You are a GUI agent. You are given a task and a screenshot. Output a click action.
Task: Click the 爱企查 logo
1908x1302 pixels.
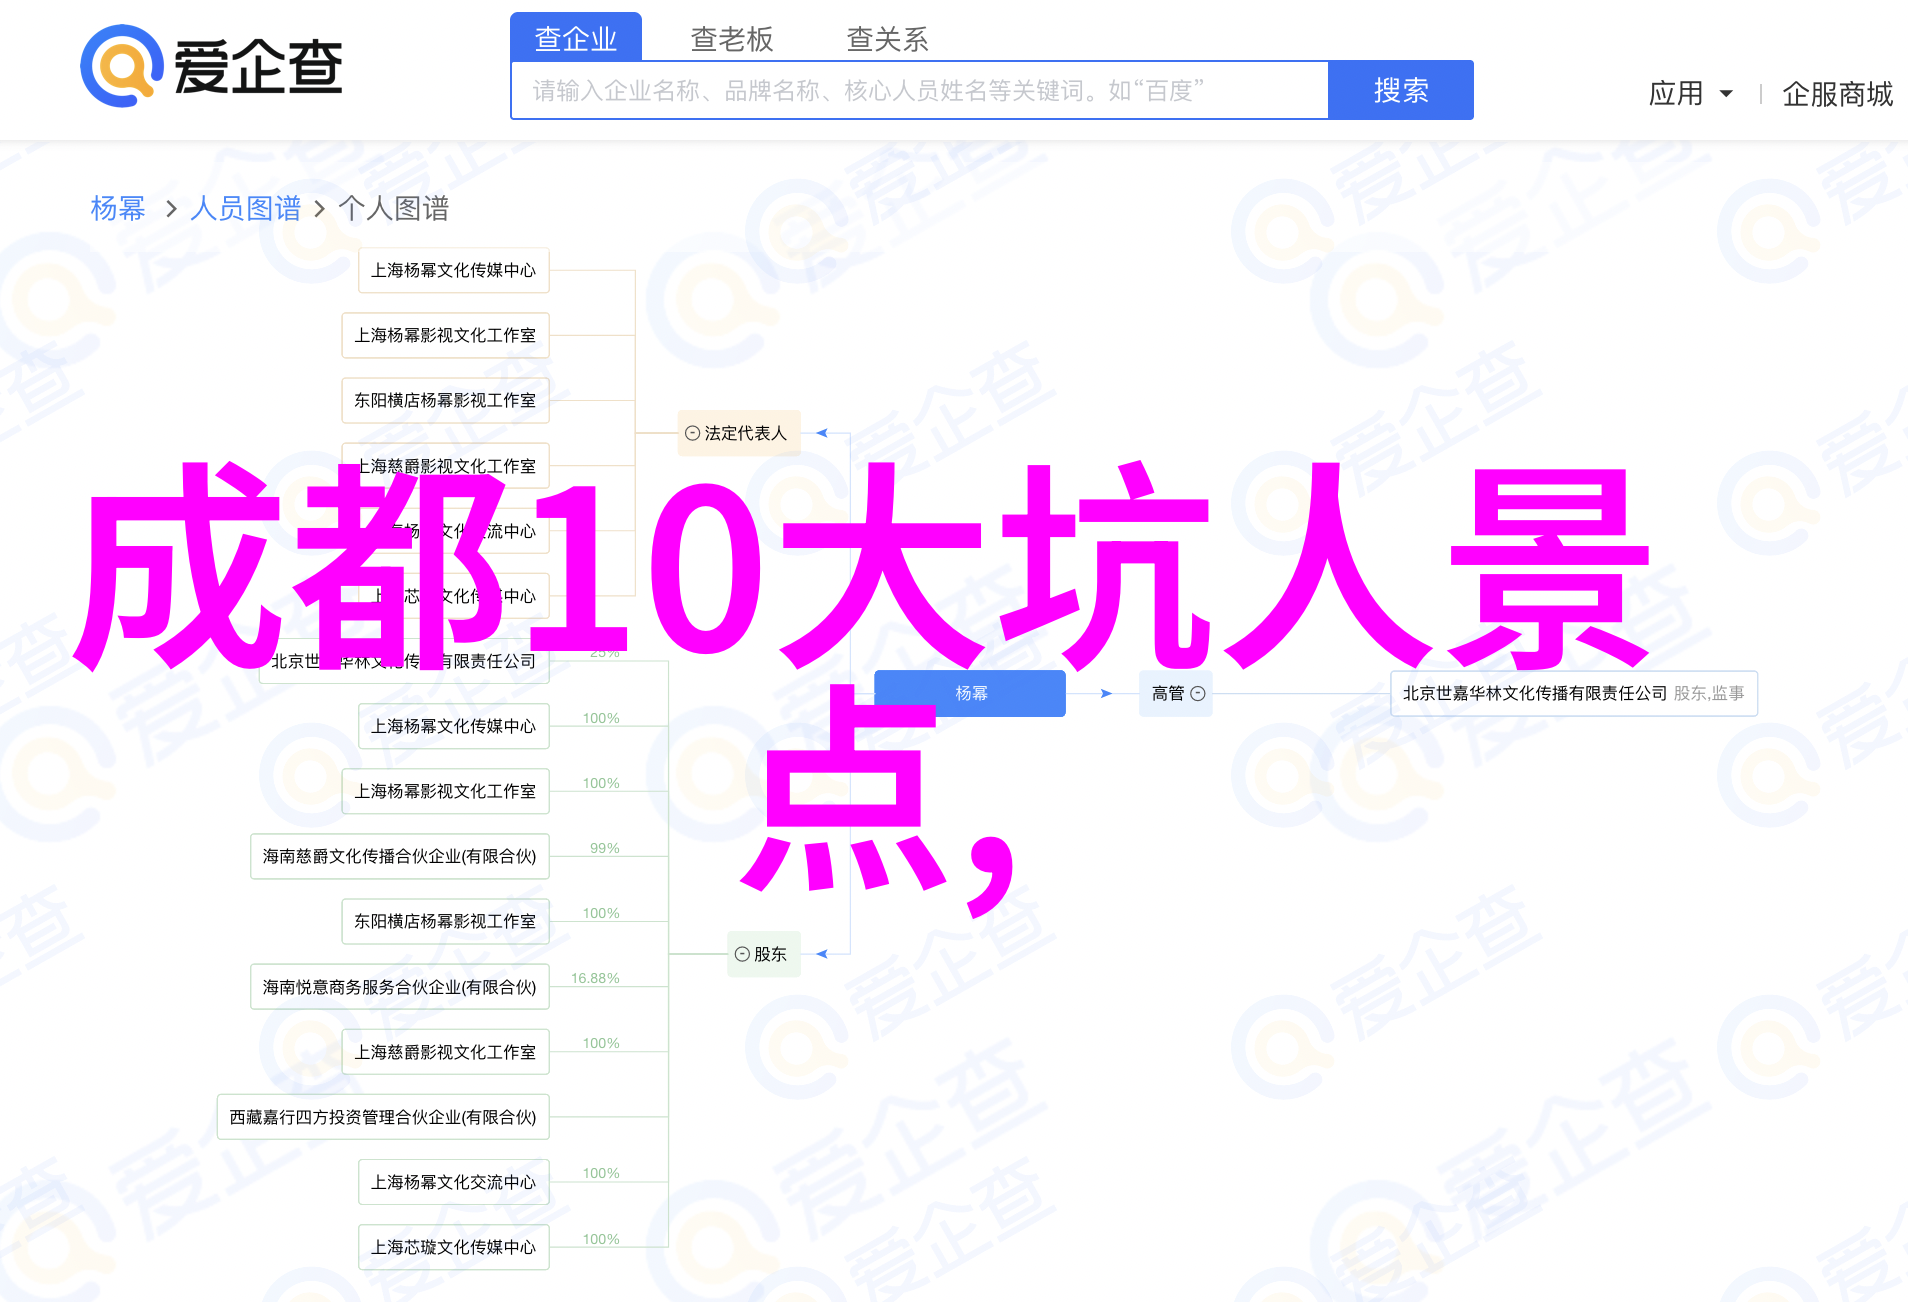tap(212, 66)
